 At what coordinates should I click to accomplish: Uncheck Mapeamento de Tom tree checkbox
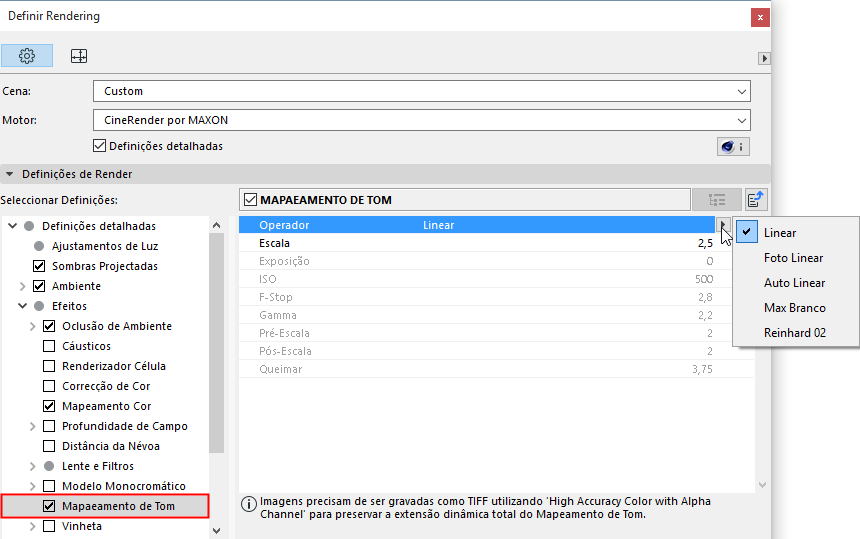click(x=49, y=506)
